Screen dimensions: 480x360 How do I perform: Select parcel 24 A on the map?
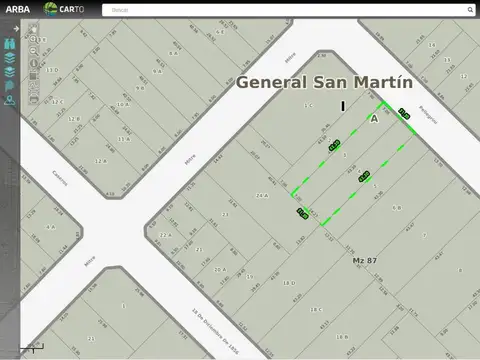click(x=262, y=196)
